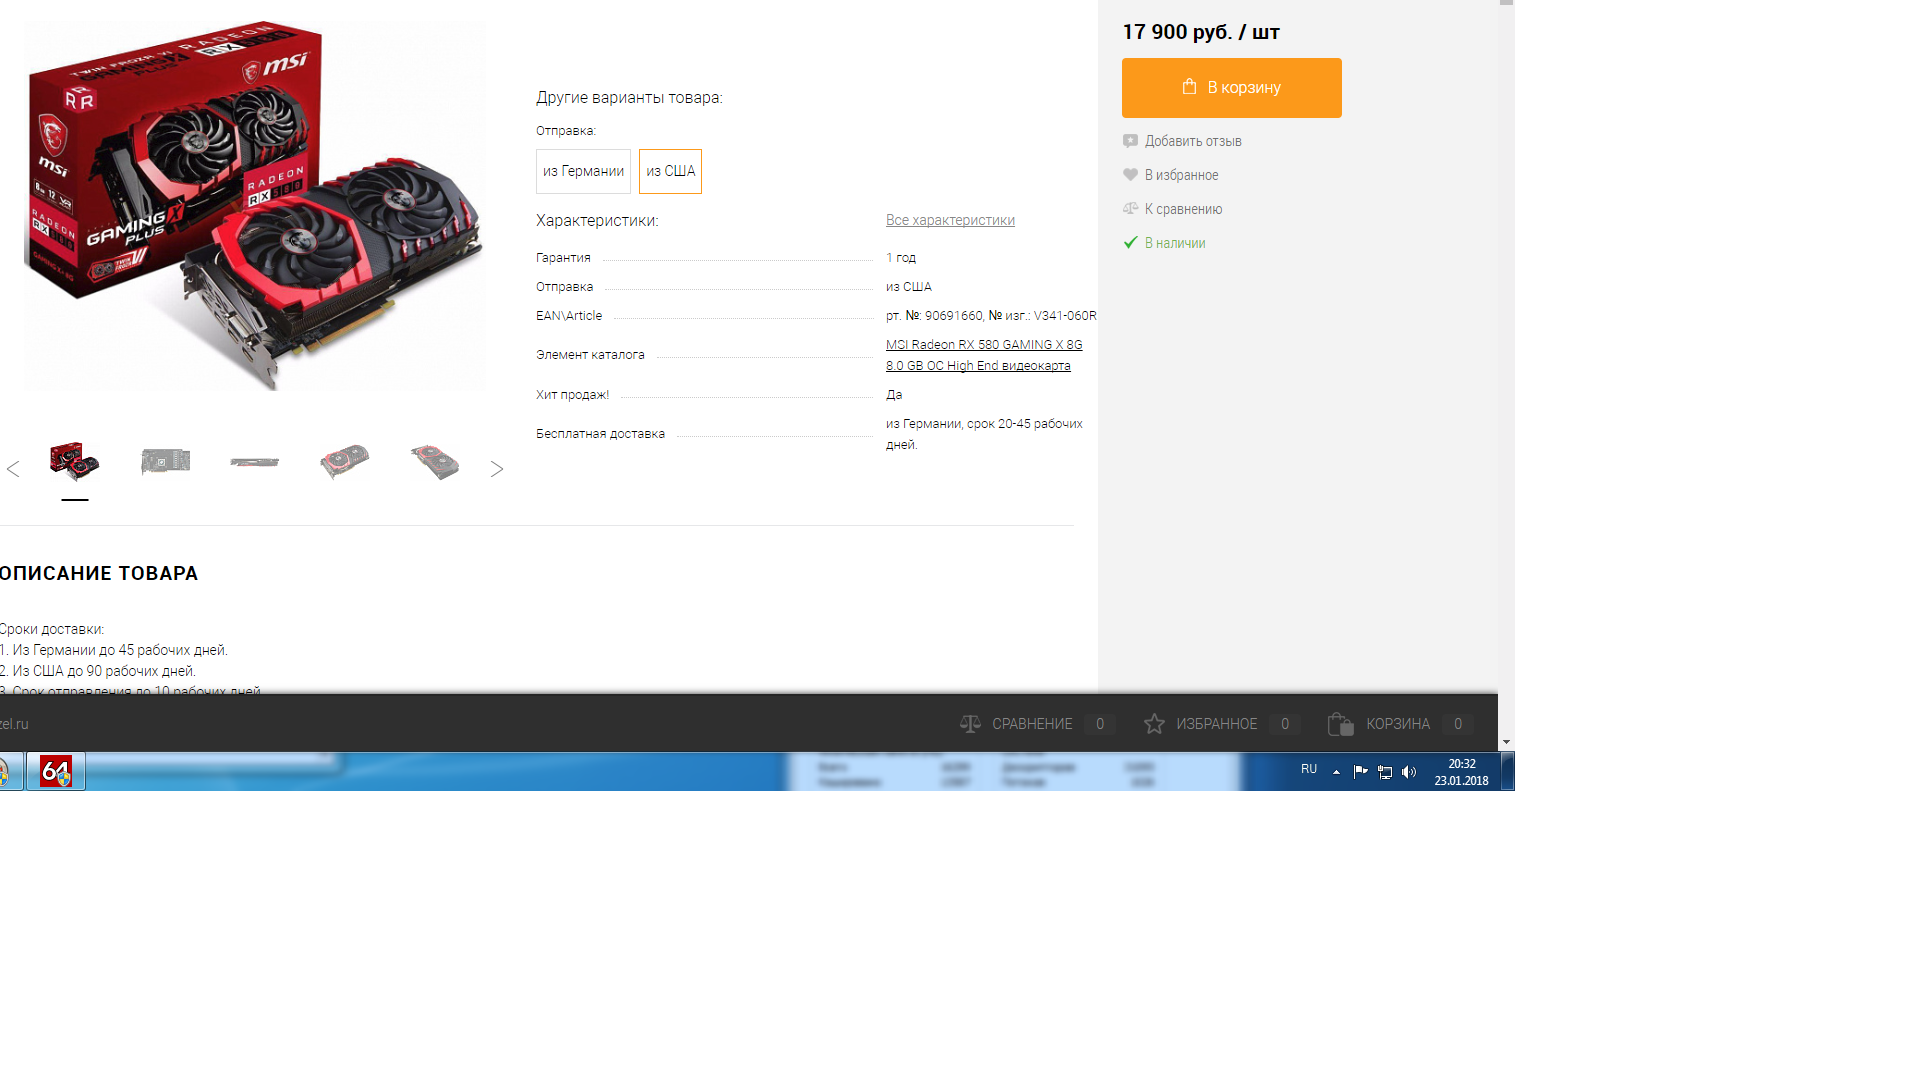Select fifth thumbnail of card top view
Screen dimensions: 1920x1080
[435, 462]
